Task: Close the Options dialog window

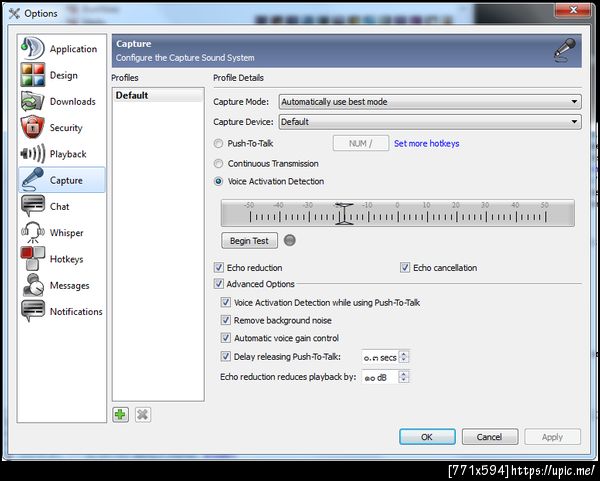Action: 573,10
